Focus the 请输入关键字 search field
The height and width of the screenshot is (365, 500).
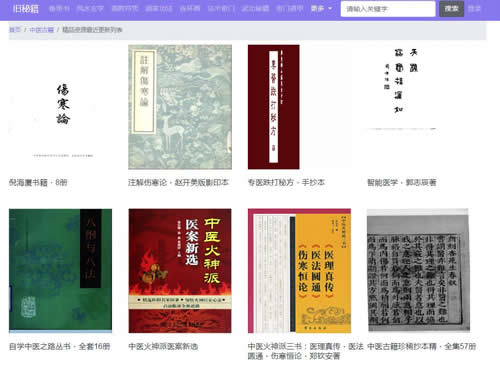pos(388,9)
